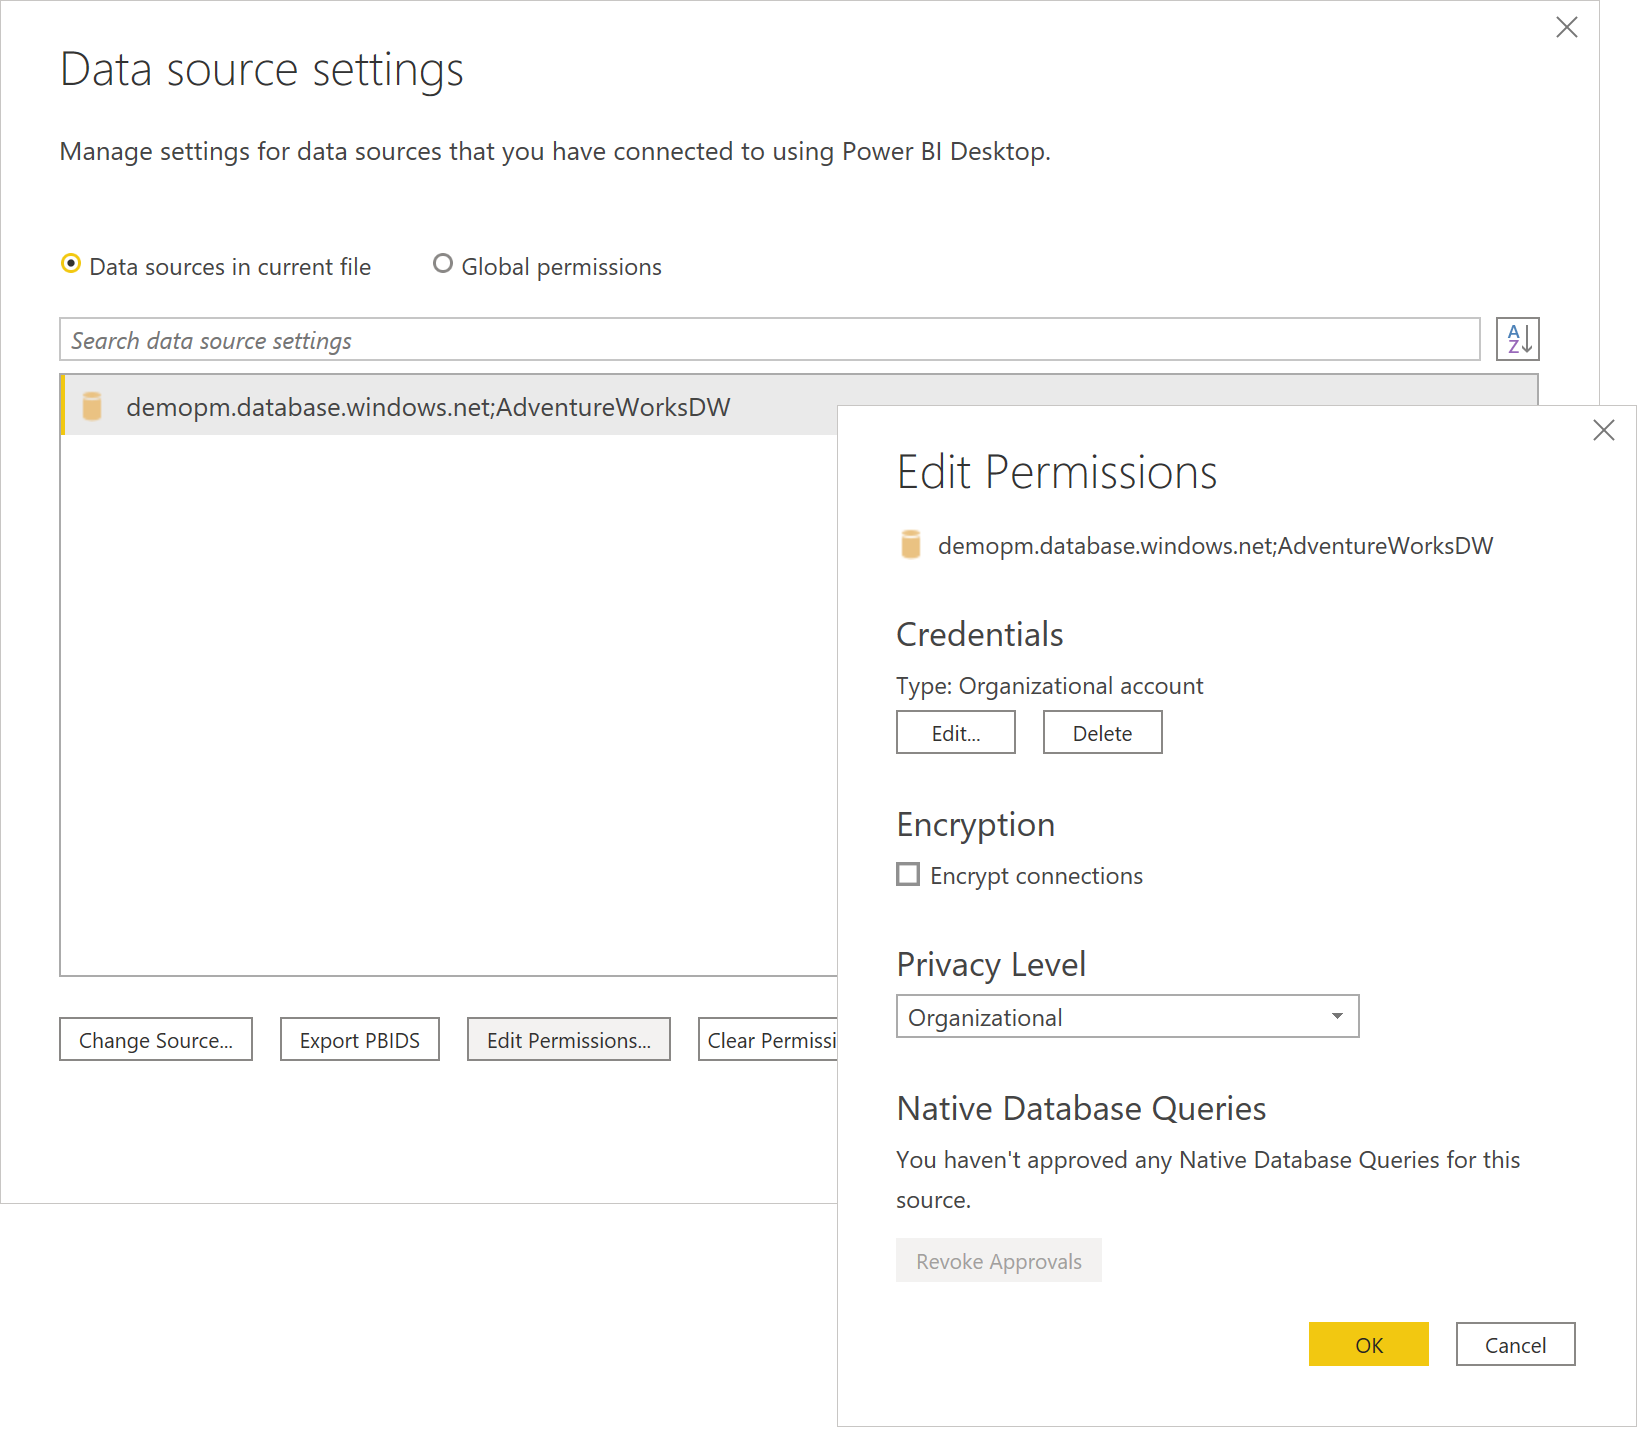Image resolution: width=1640 pixels, height=1431 pixels.
Task: Close the Data source settings dialog
Action: tap(1566, 28)
